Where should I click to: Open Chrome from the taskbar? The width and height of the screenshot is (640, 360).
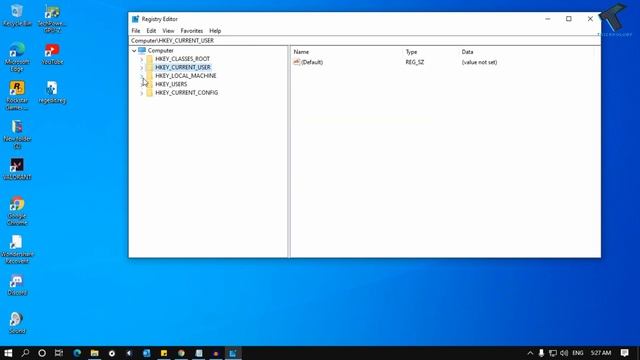coord(181,353)
